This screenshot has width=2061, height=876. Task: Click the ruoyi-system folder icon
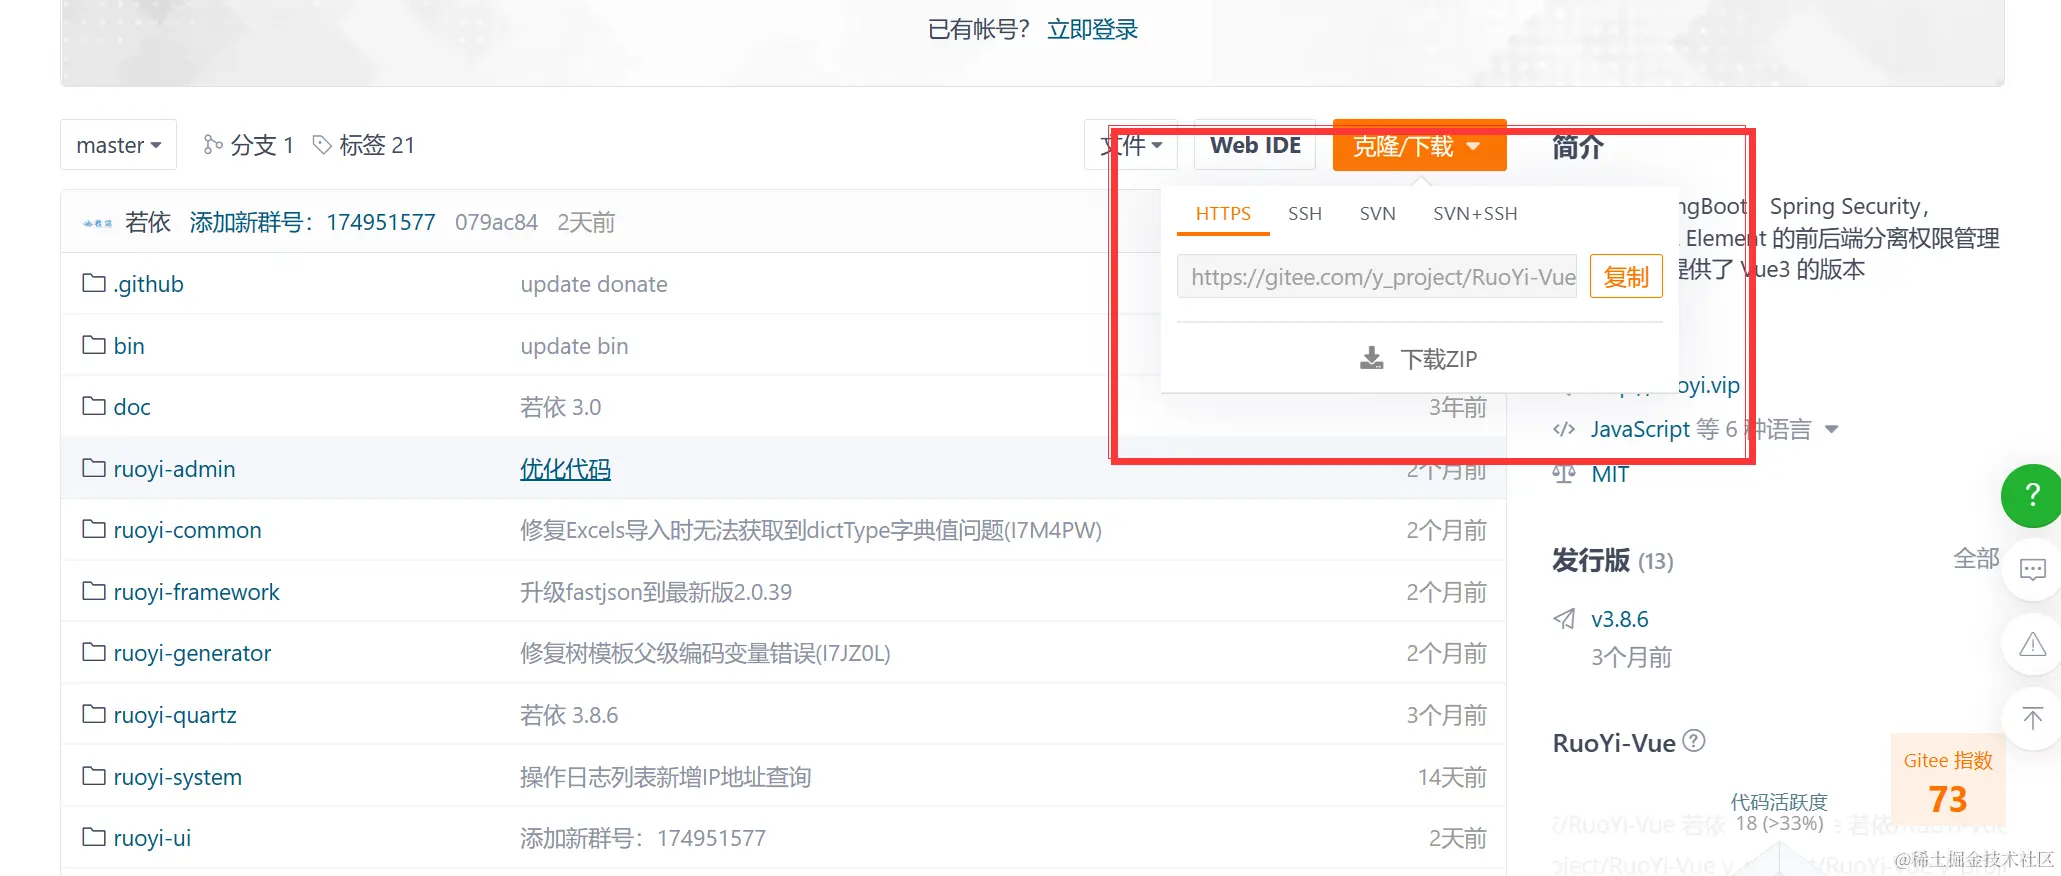click(94, 776)
